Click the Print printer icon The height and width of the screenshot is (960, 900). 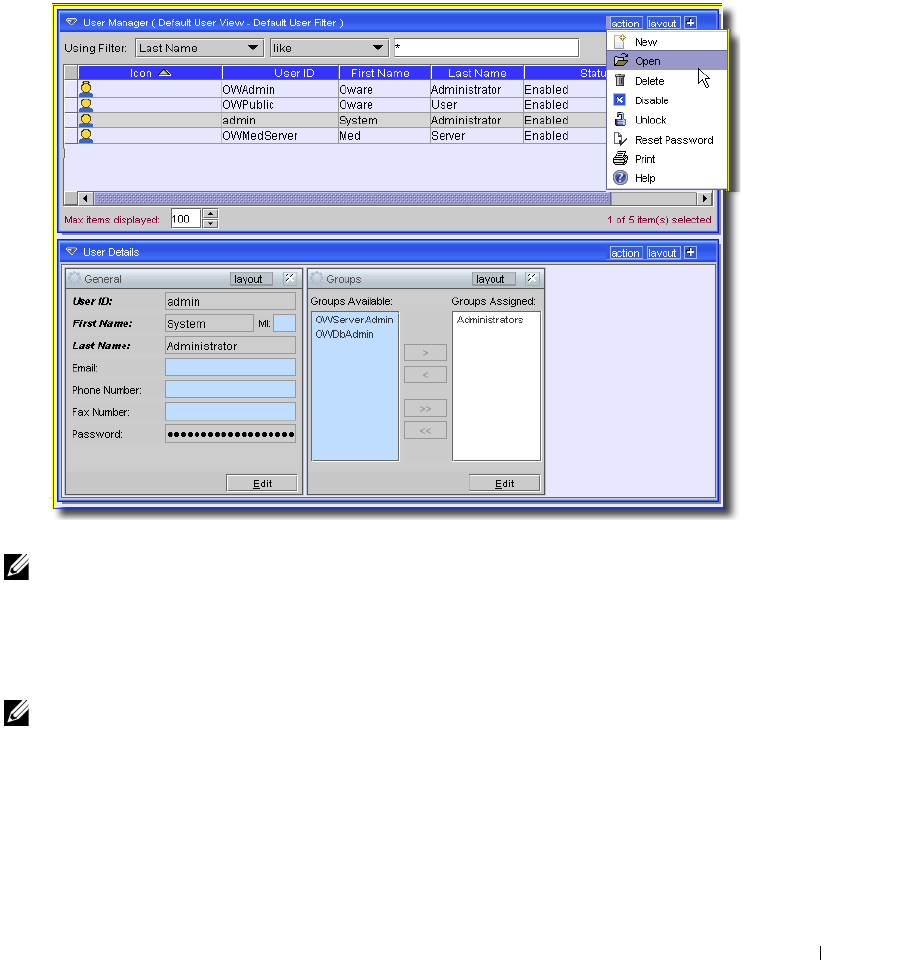pos(620,159)
